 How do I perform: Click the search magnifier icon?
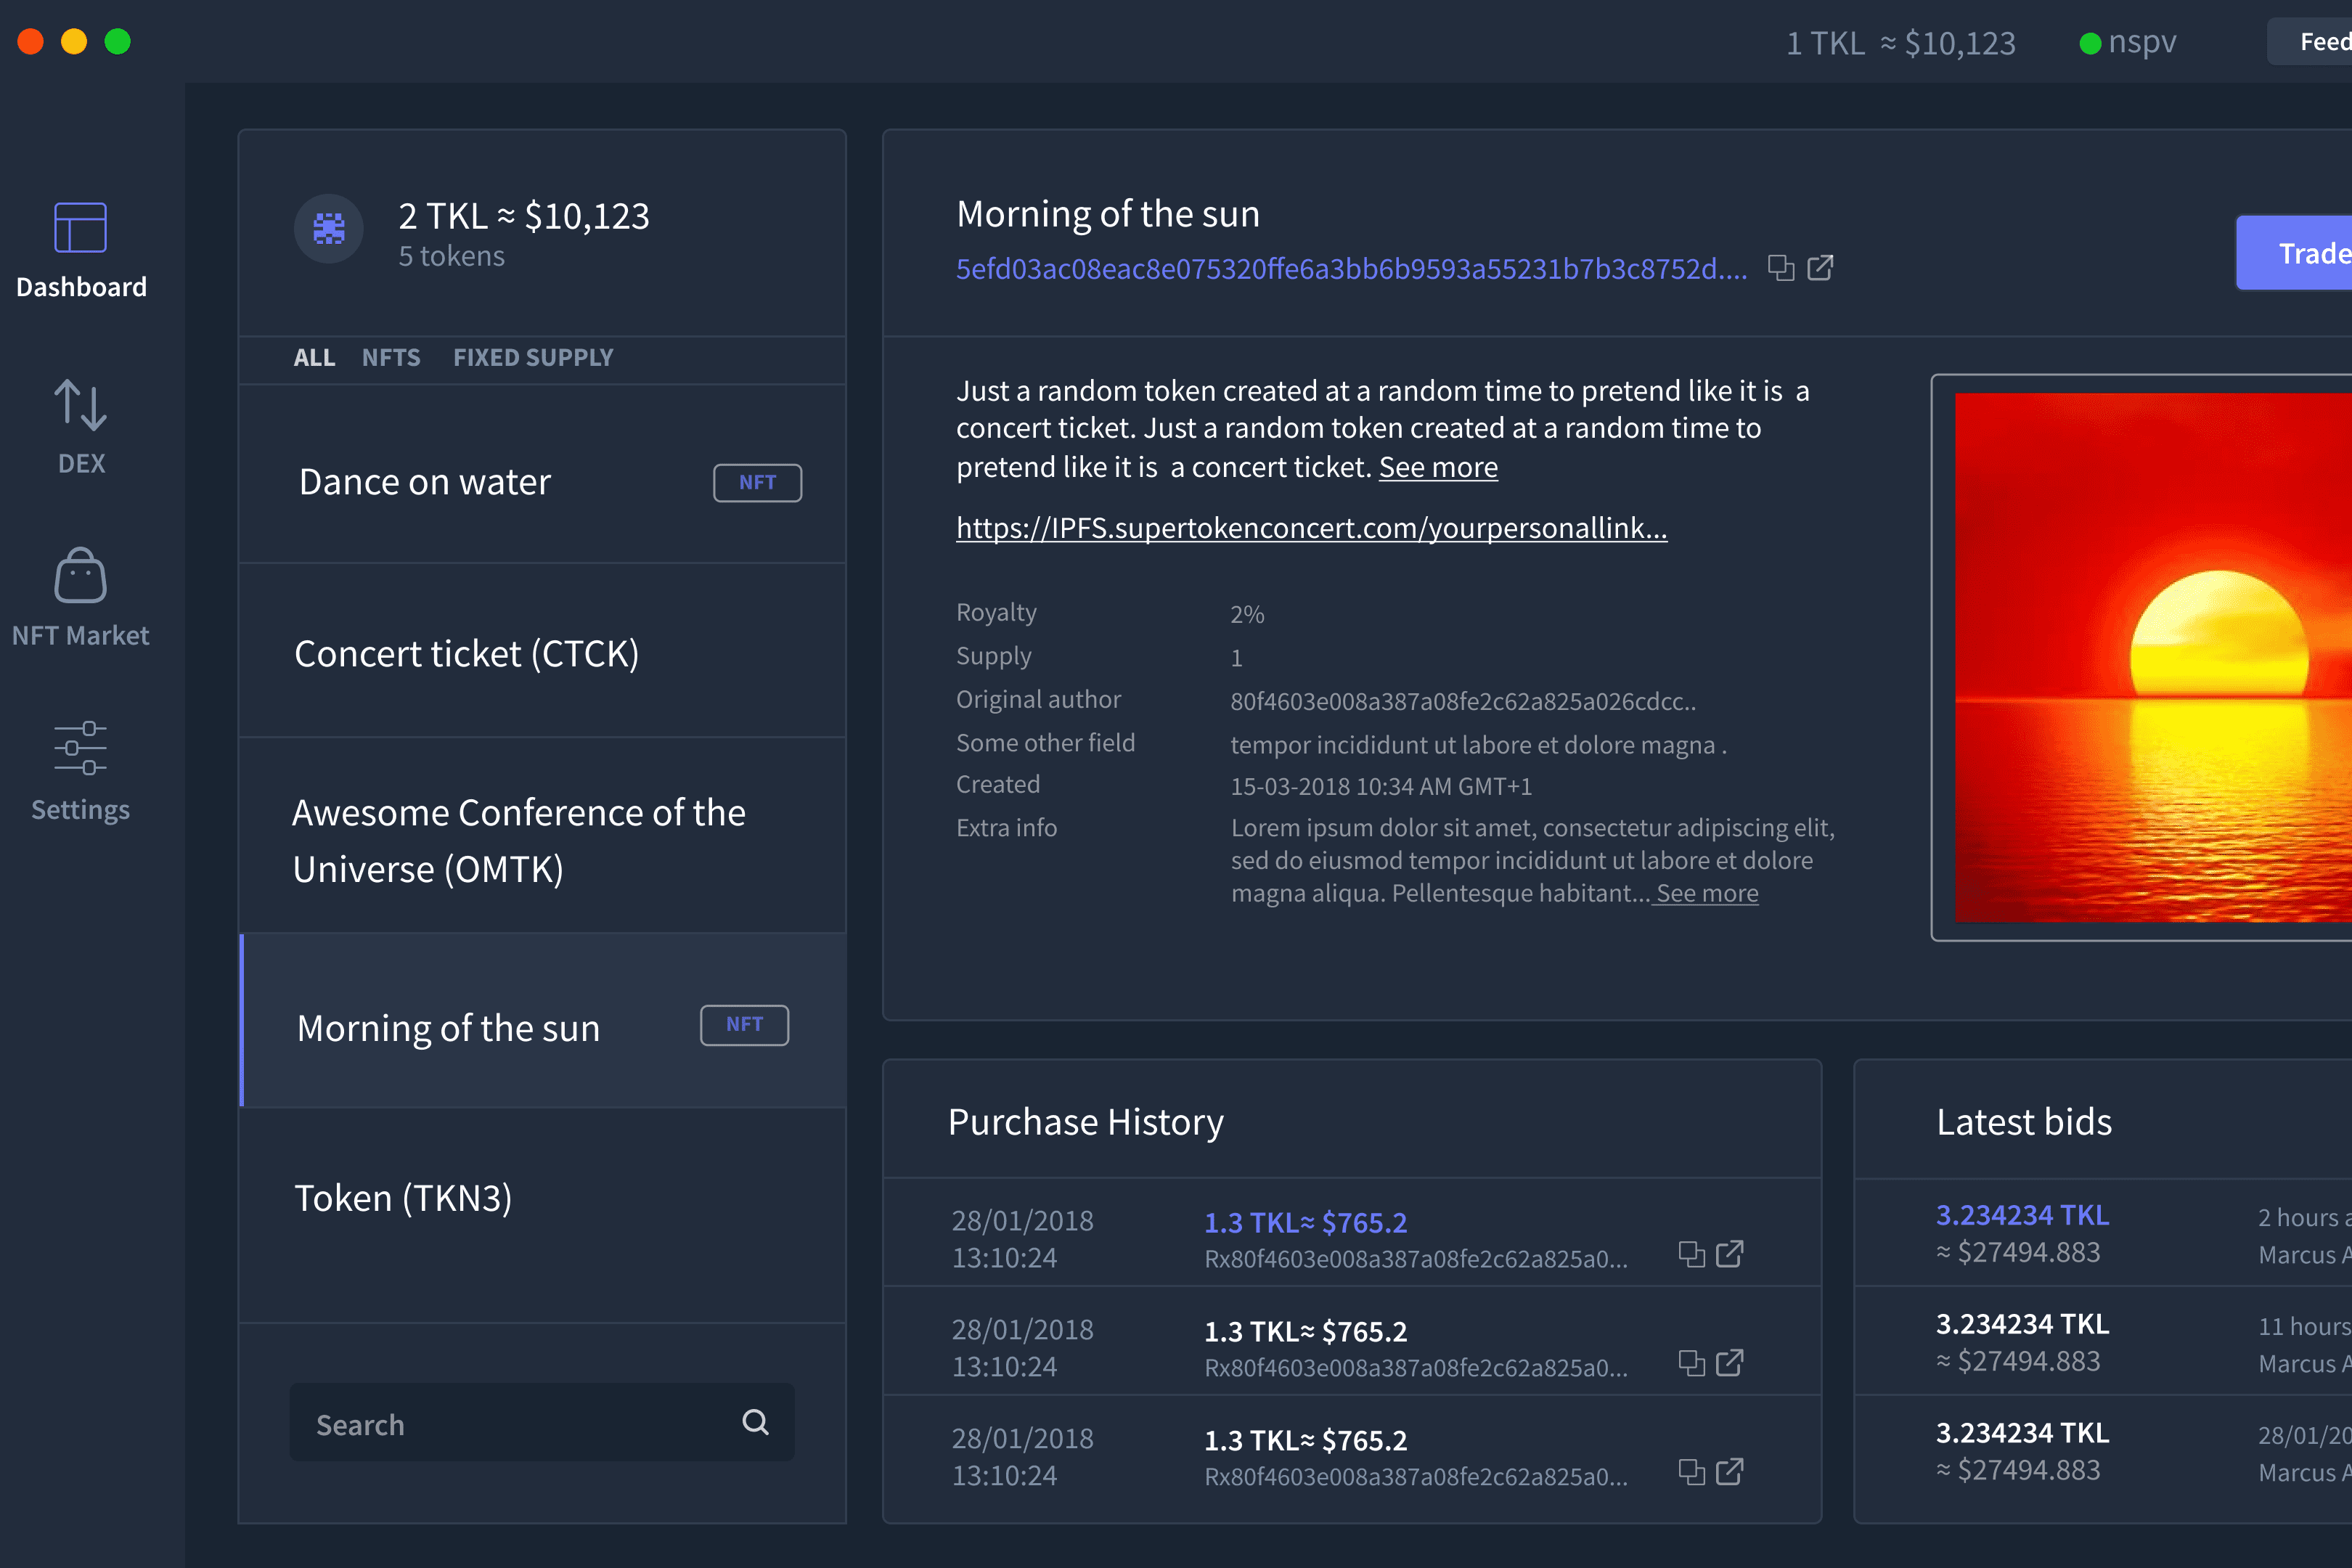click(754, 1422)
